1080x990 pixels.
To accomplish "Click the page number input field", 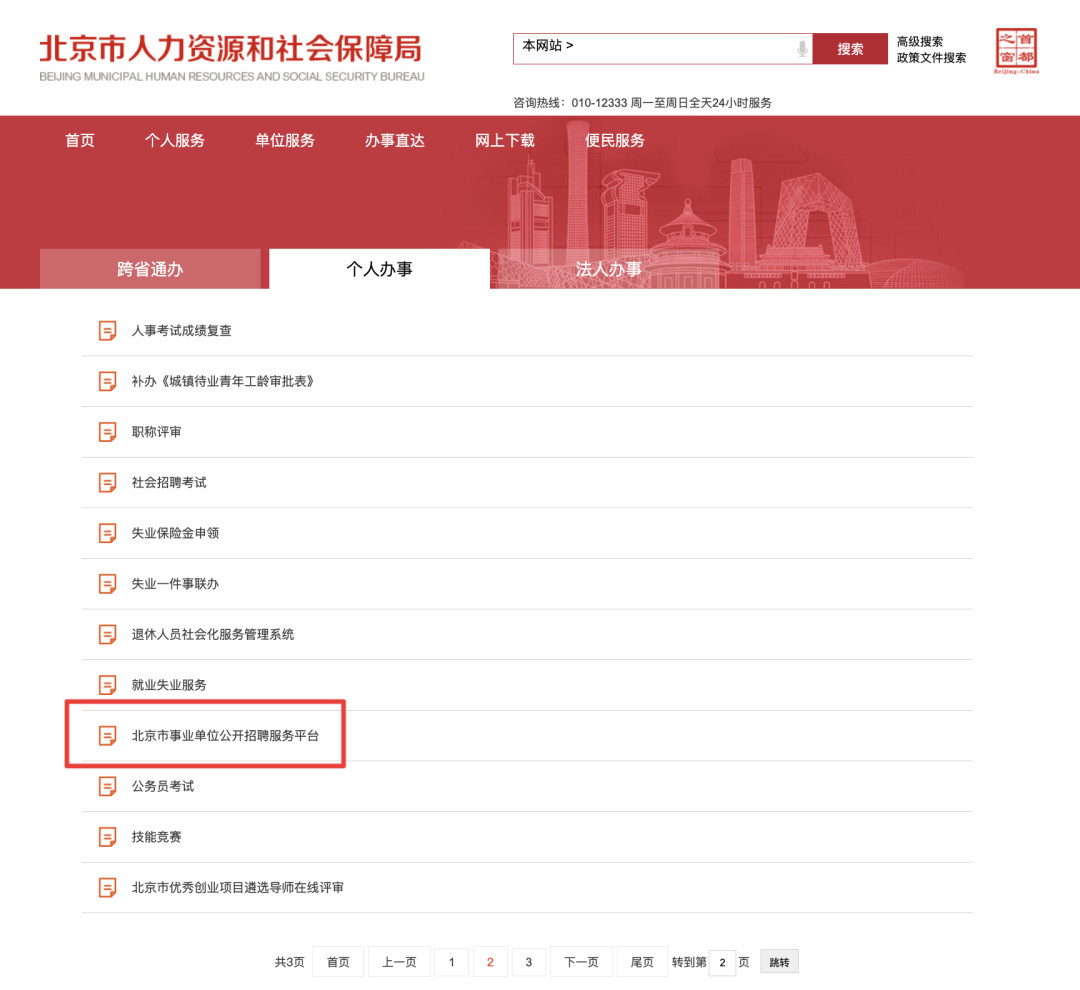I will coord(722,961).
